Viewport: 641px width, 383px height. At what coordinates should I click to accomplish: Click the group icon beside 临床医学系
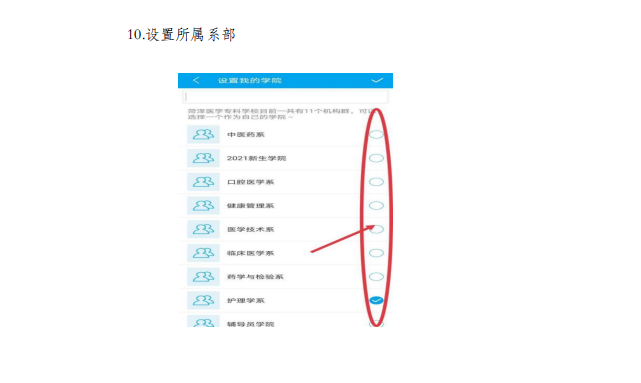point(203,253)
